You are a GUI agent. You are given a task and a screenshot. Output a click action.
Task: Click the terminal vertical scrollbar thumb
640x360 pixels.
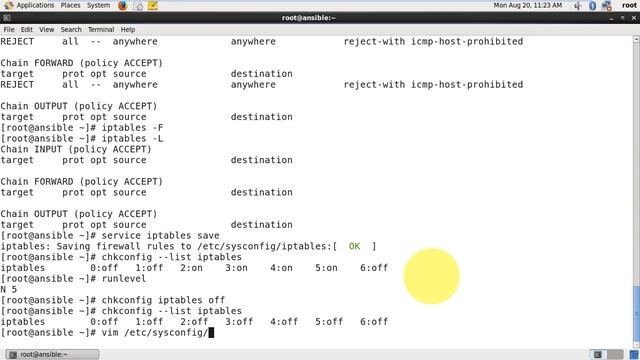636,313
